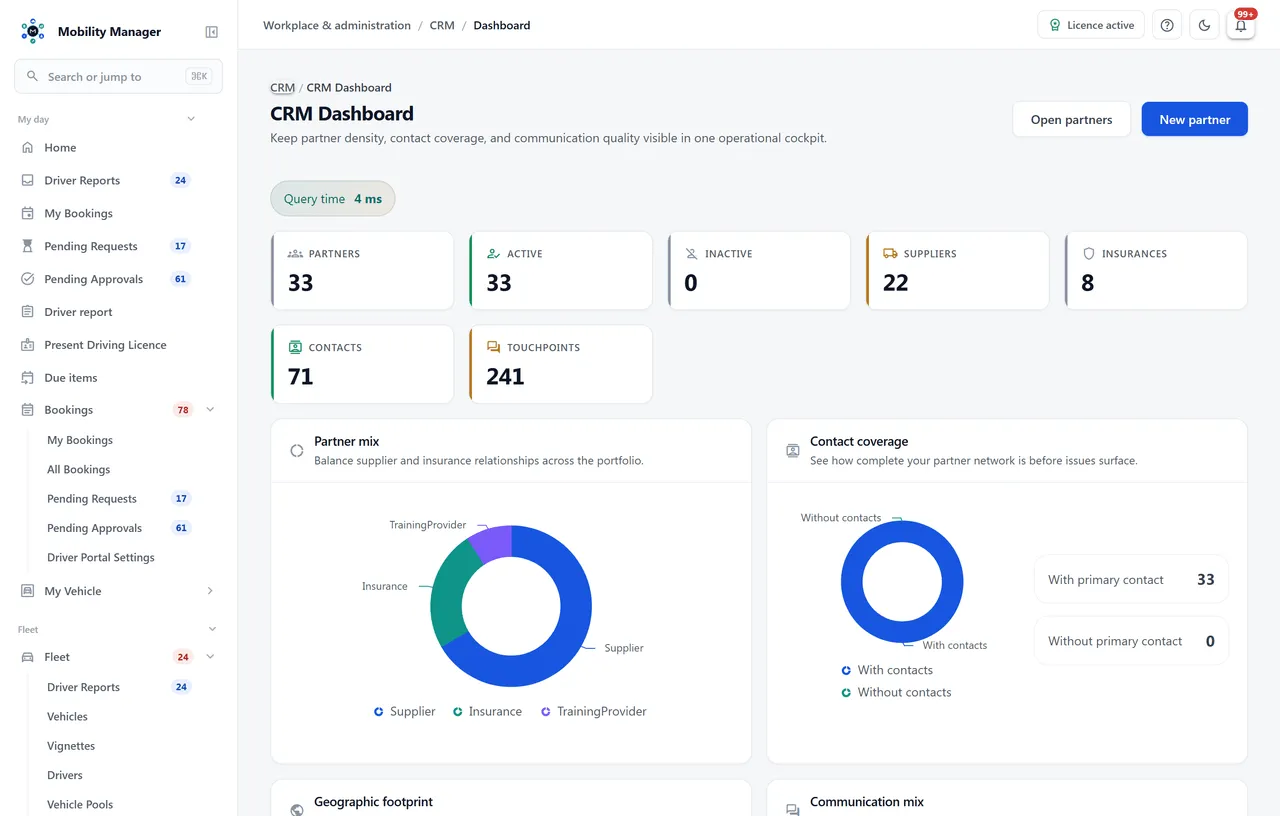Click the Partner mix header ring icon
This screenshot has width=1280, height=816.
tap(297, 451)
